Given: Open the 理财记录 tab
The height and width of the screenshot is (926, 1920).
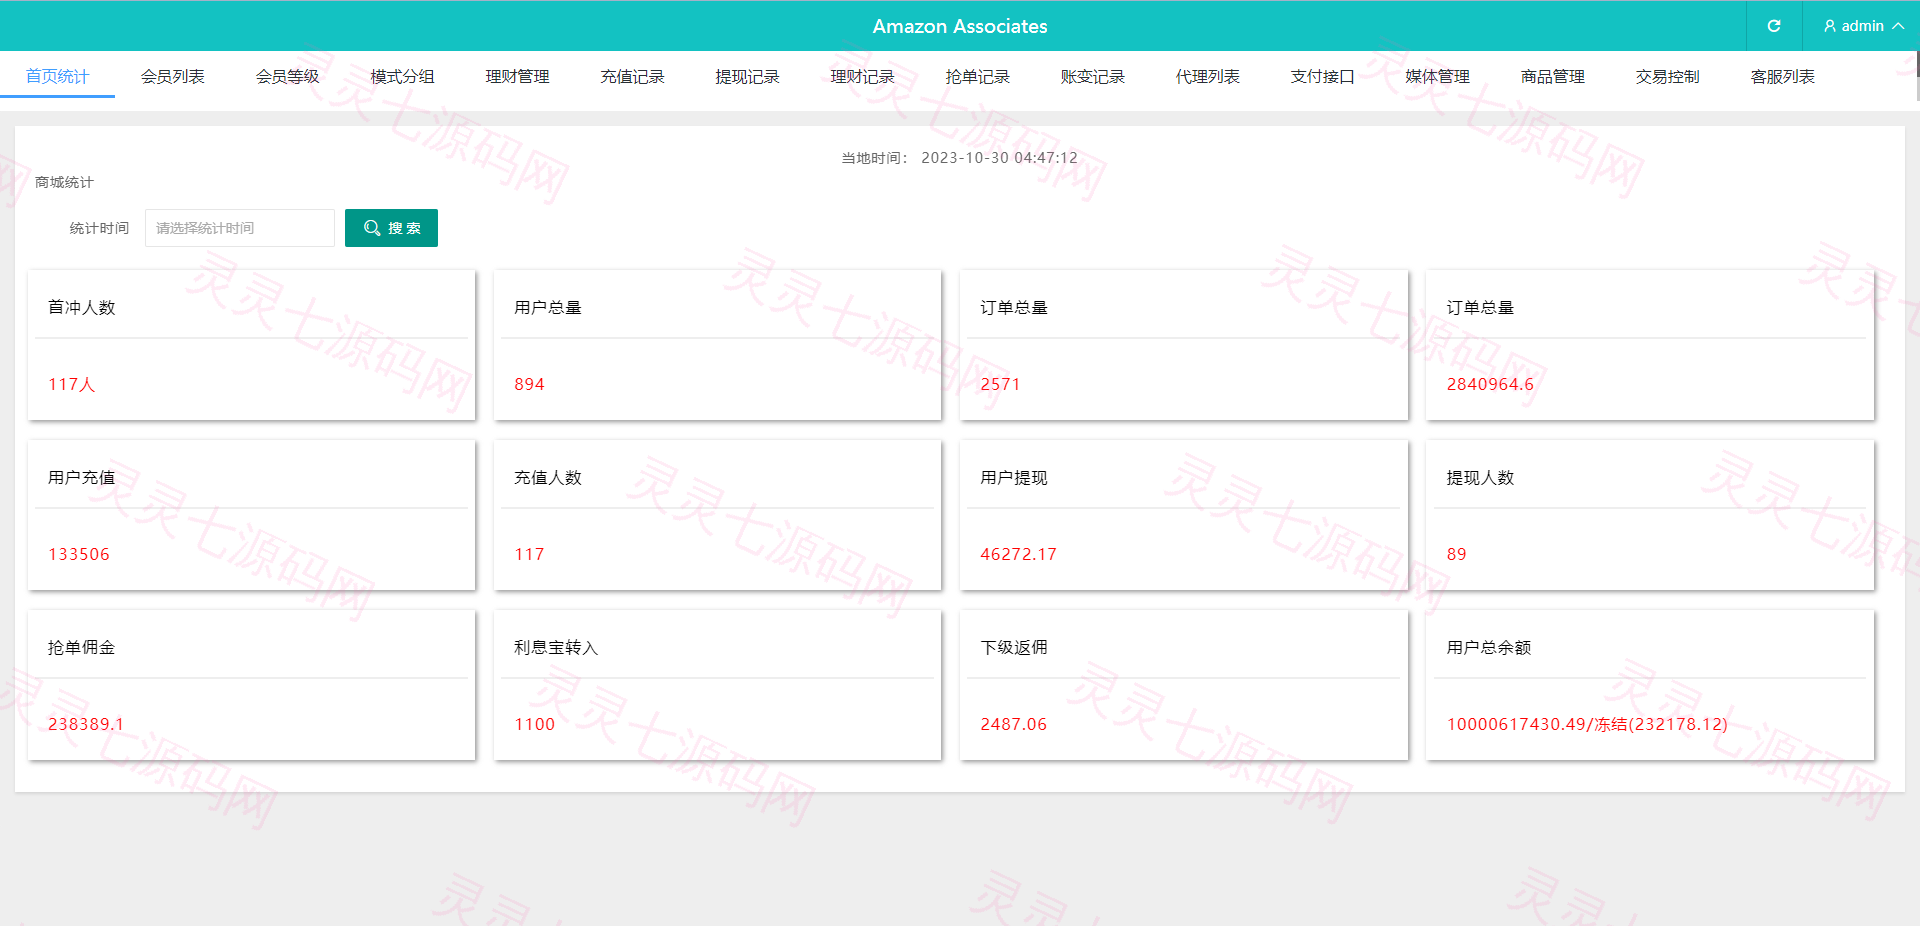Looking at the screenshot, I should [x=862, y=76].
